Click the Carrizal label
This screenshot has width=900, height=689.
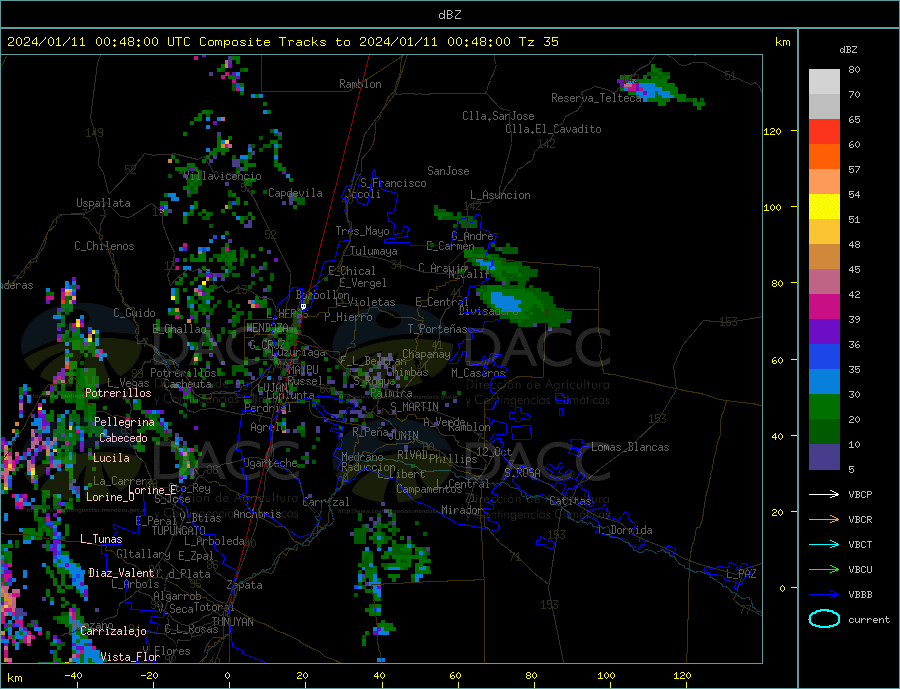click(x=325, y=502)
